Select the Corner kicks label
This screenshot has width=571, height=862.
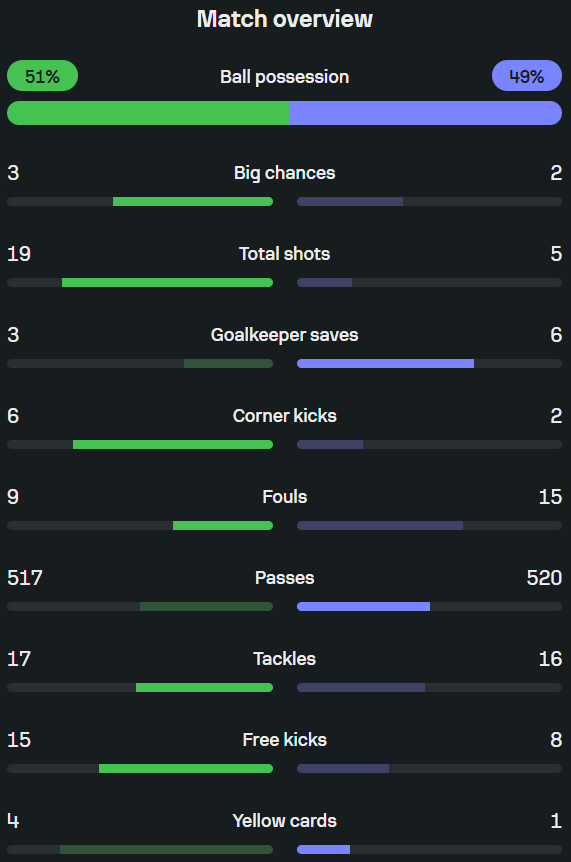coord(285,416)
